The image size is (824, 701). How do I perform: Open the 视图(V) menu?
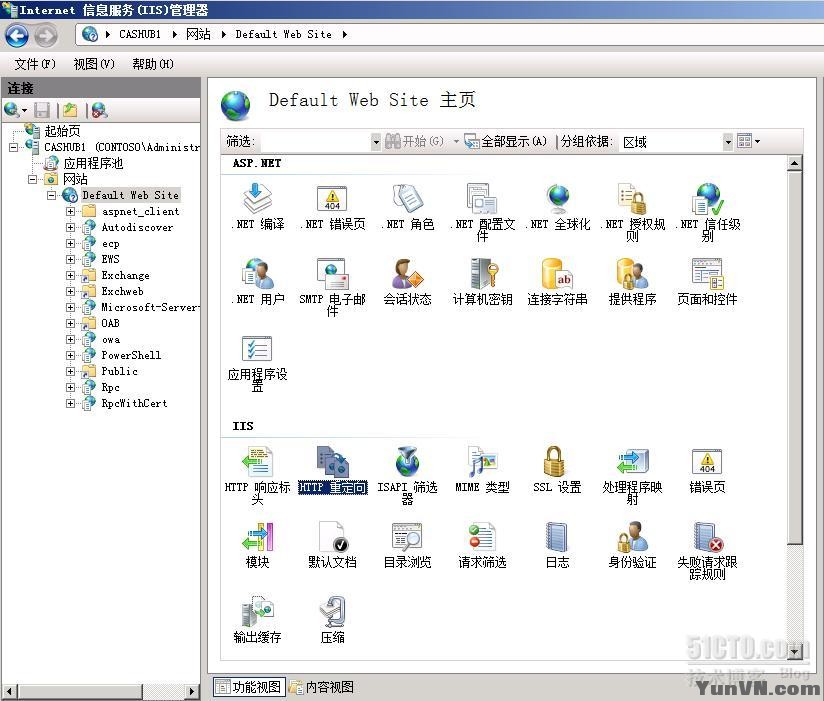94,64
